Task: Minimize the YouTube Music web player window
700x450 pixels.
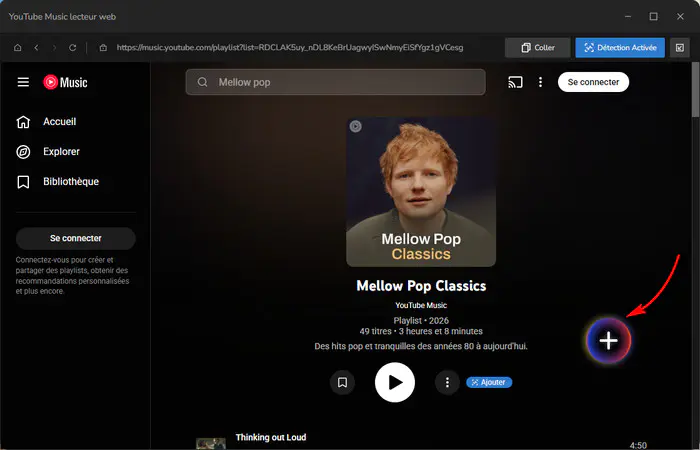Action: (628, 17)
